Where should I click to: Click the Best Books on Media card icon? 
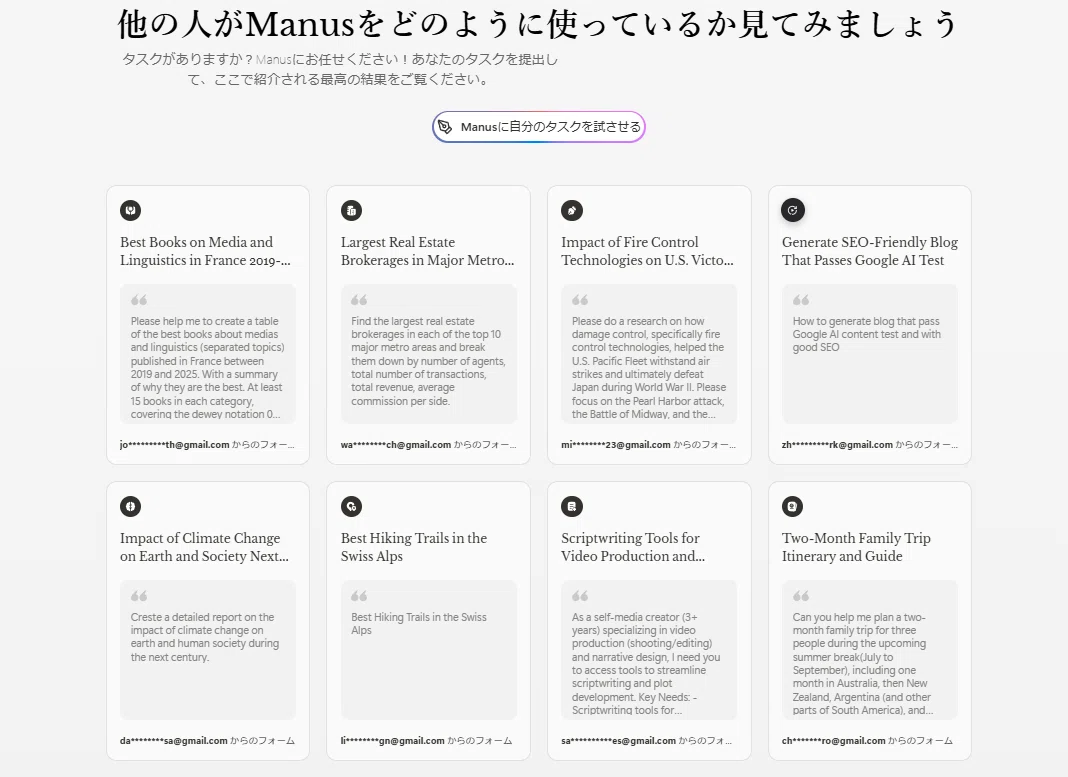[131, 210]
